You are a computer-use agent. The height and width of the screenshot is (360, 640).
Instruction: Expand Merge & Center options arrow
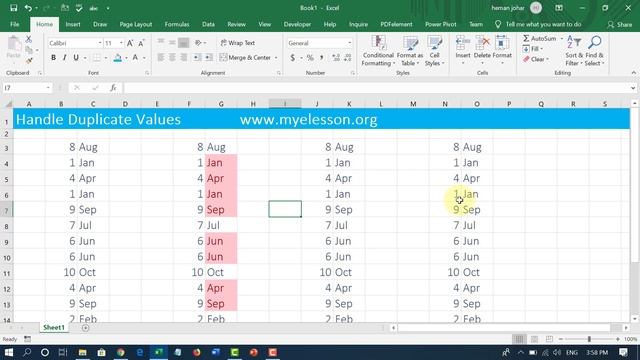(276, 58)
